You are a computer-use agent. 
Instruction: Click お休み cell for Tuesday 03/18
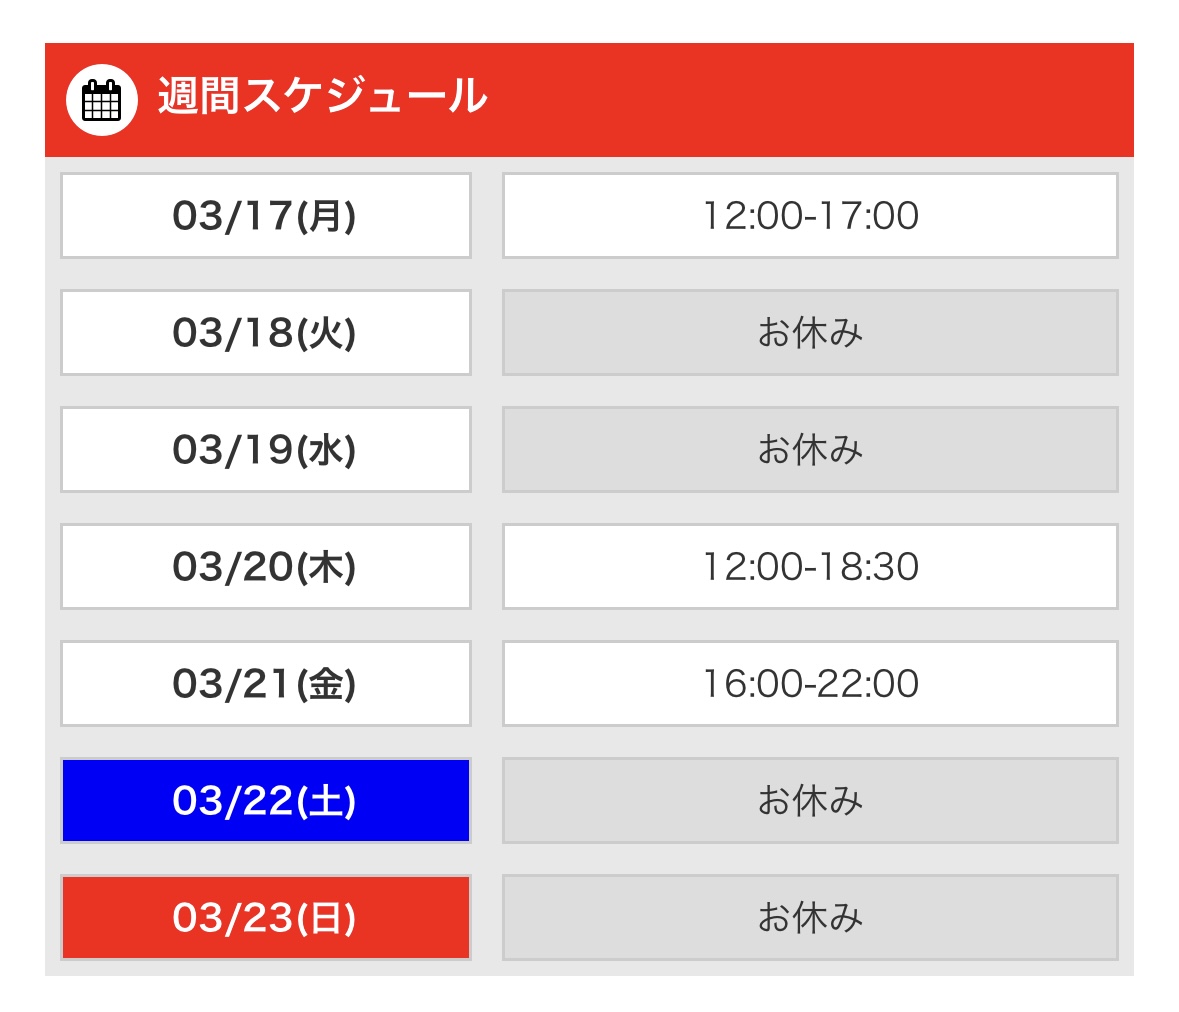[811, 332]
